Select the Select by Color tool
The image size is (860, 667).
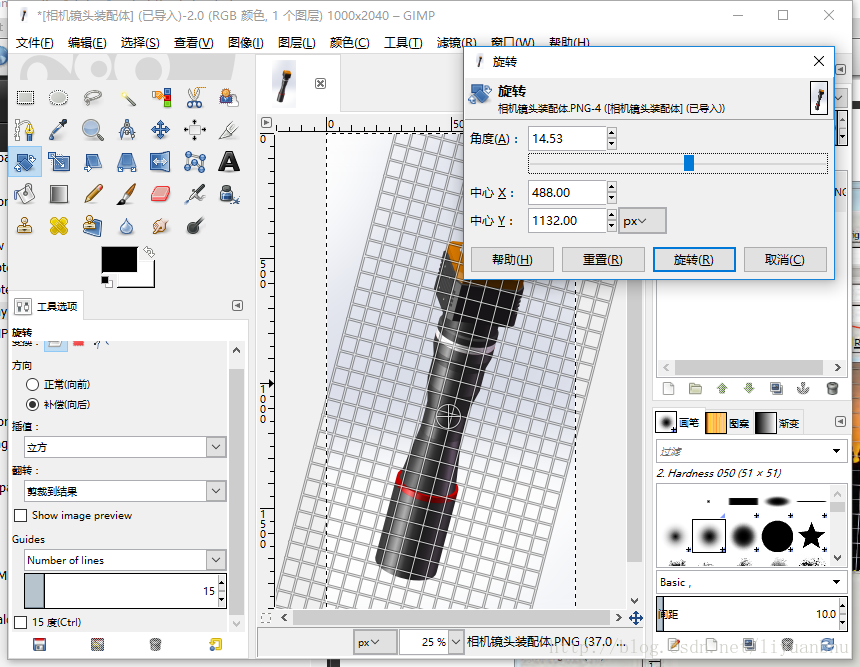(x=161, y=98)
